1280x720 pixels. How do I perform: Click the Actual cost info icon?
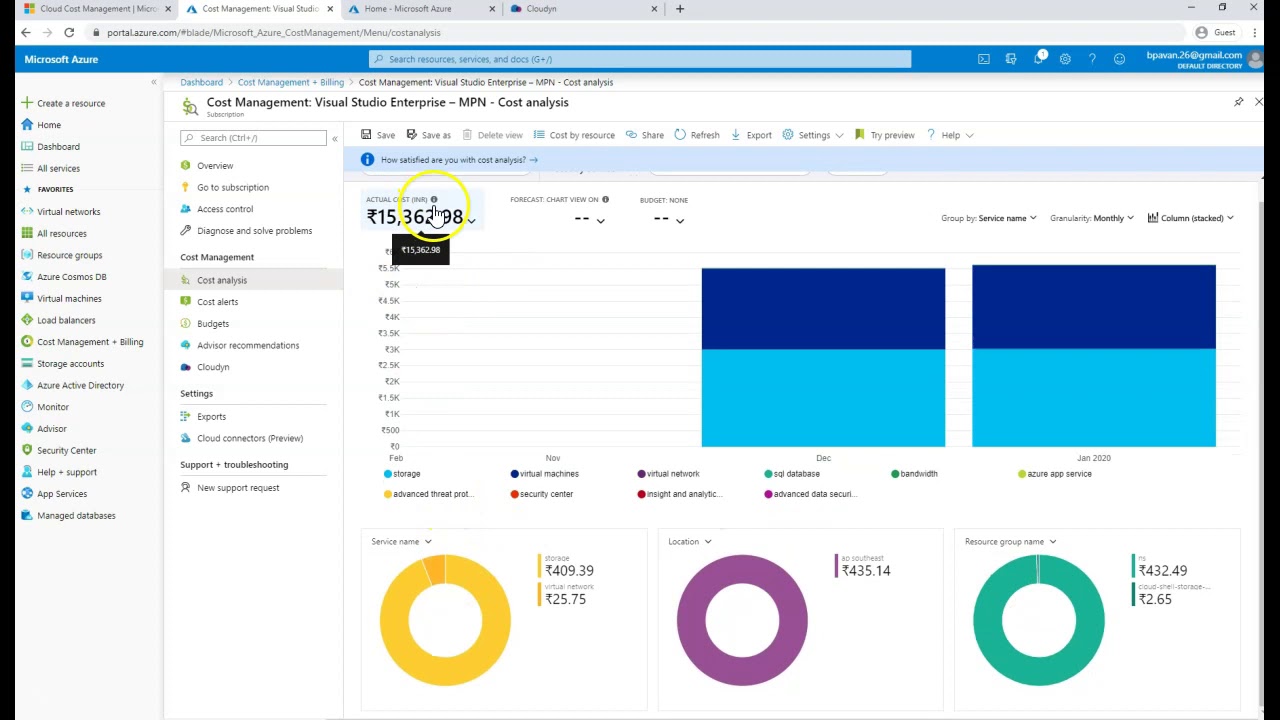pos(434,200)
